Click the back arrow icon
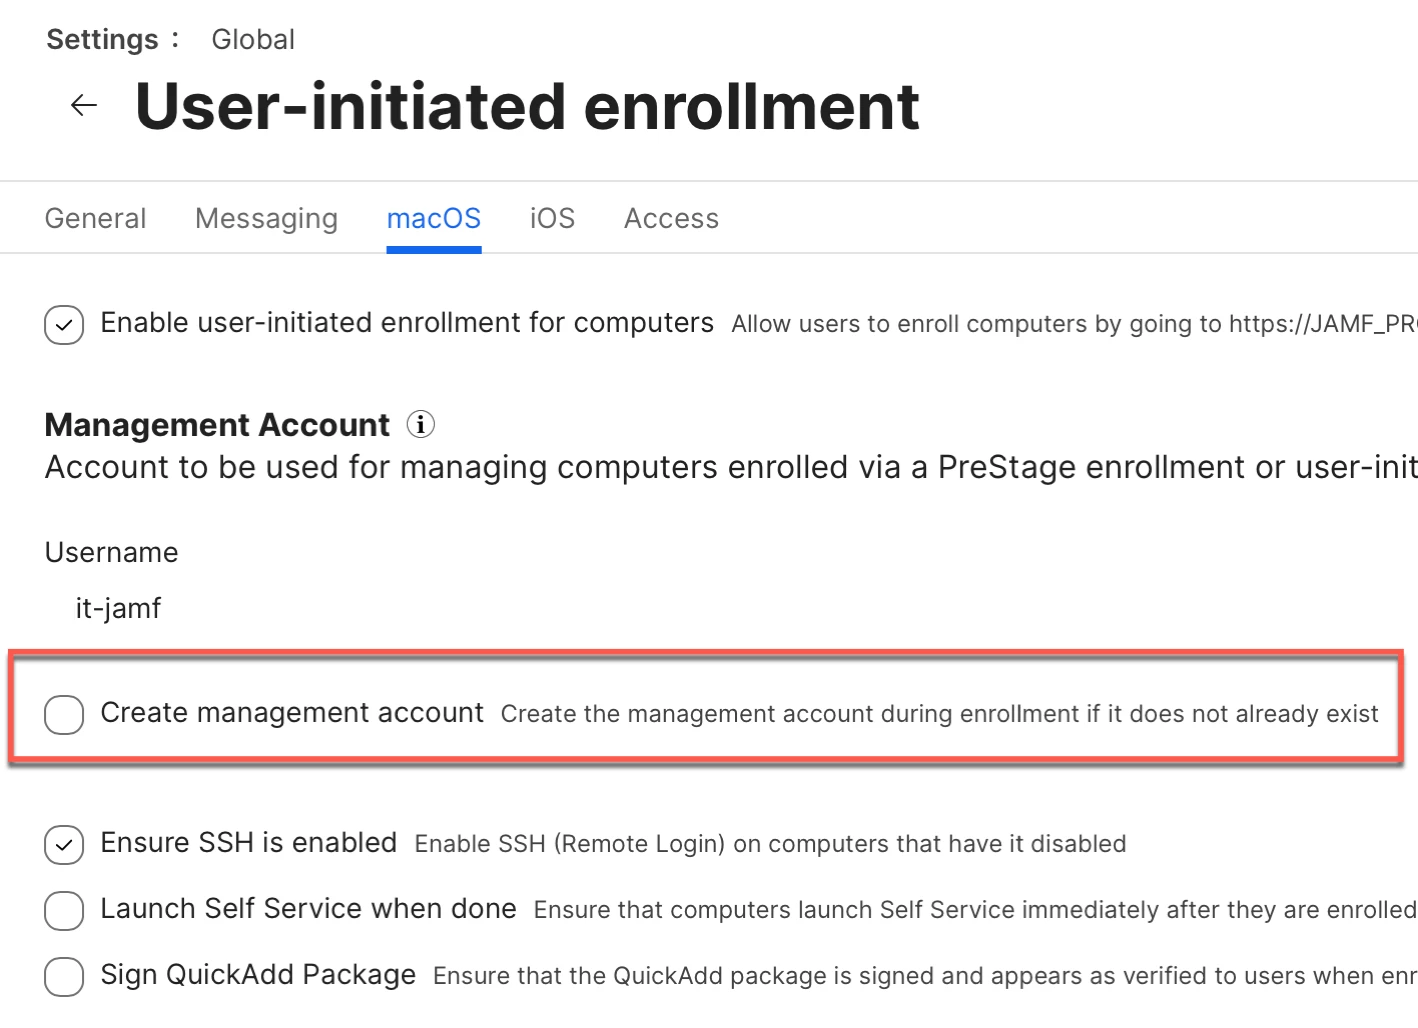The width and height of the screenshot is (1418, 1028). pos(84,105)
